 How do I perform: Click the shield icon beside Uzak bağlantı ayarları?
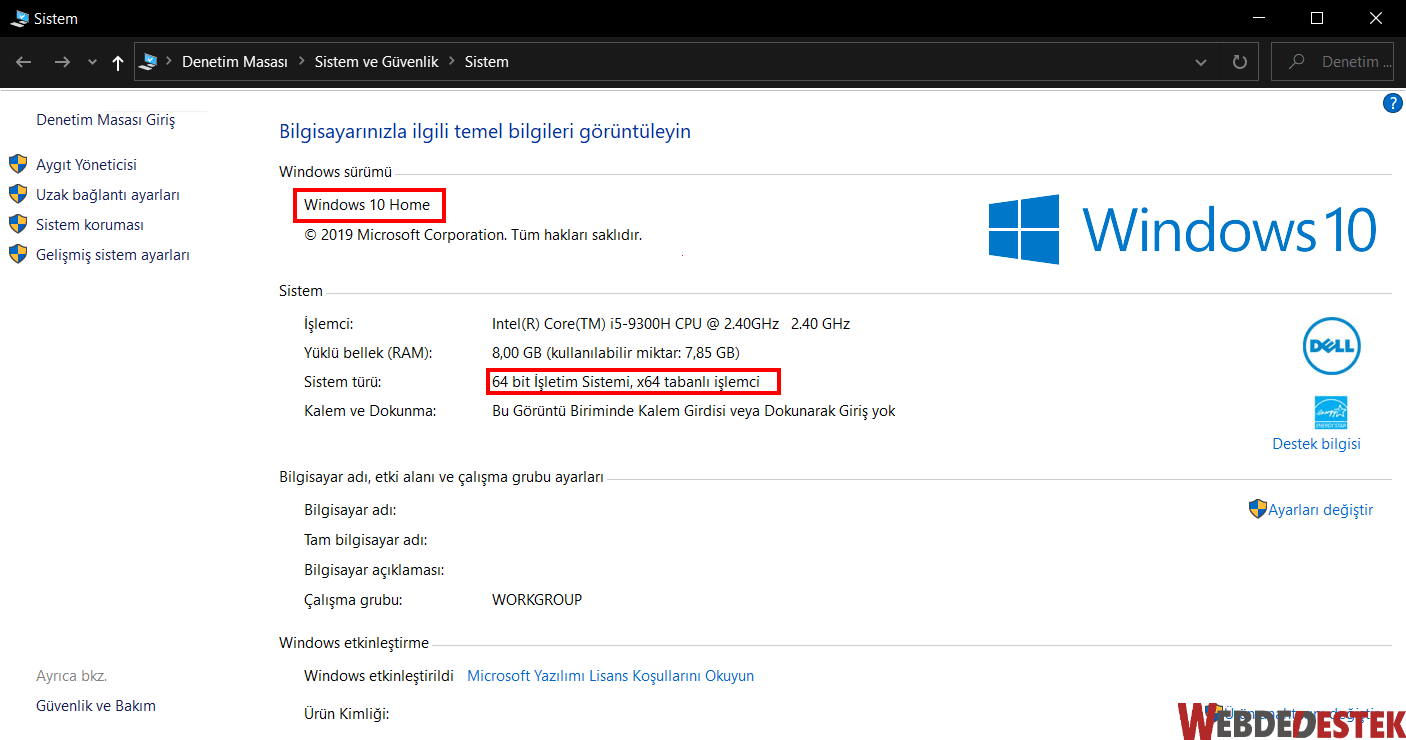pyautogui.click(x=18, y=194)
